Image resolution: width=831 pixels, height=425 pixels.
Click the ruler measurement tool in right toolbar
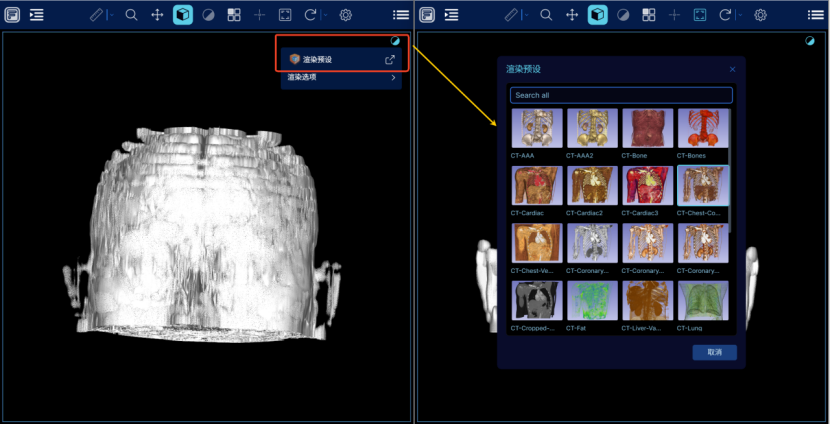pos(511,15)
